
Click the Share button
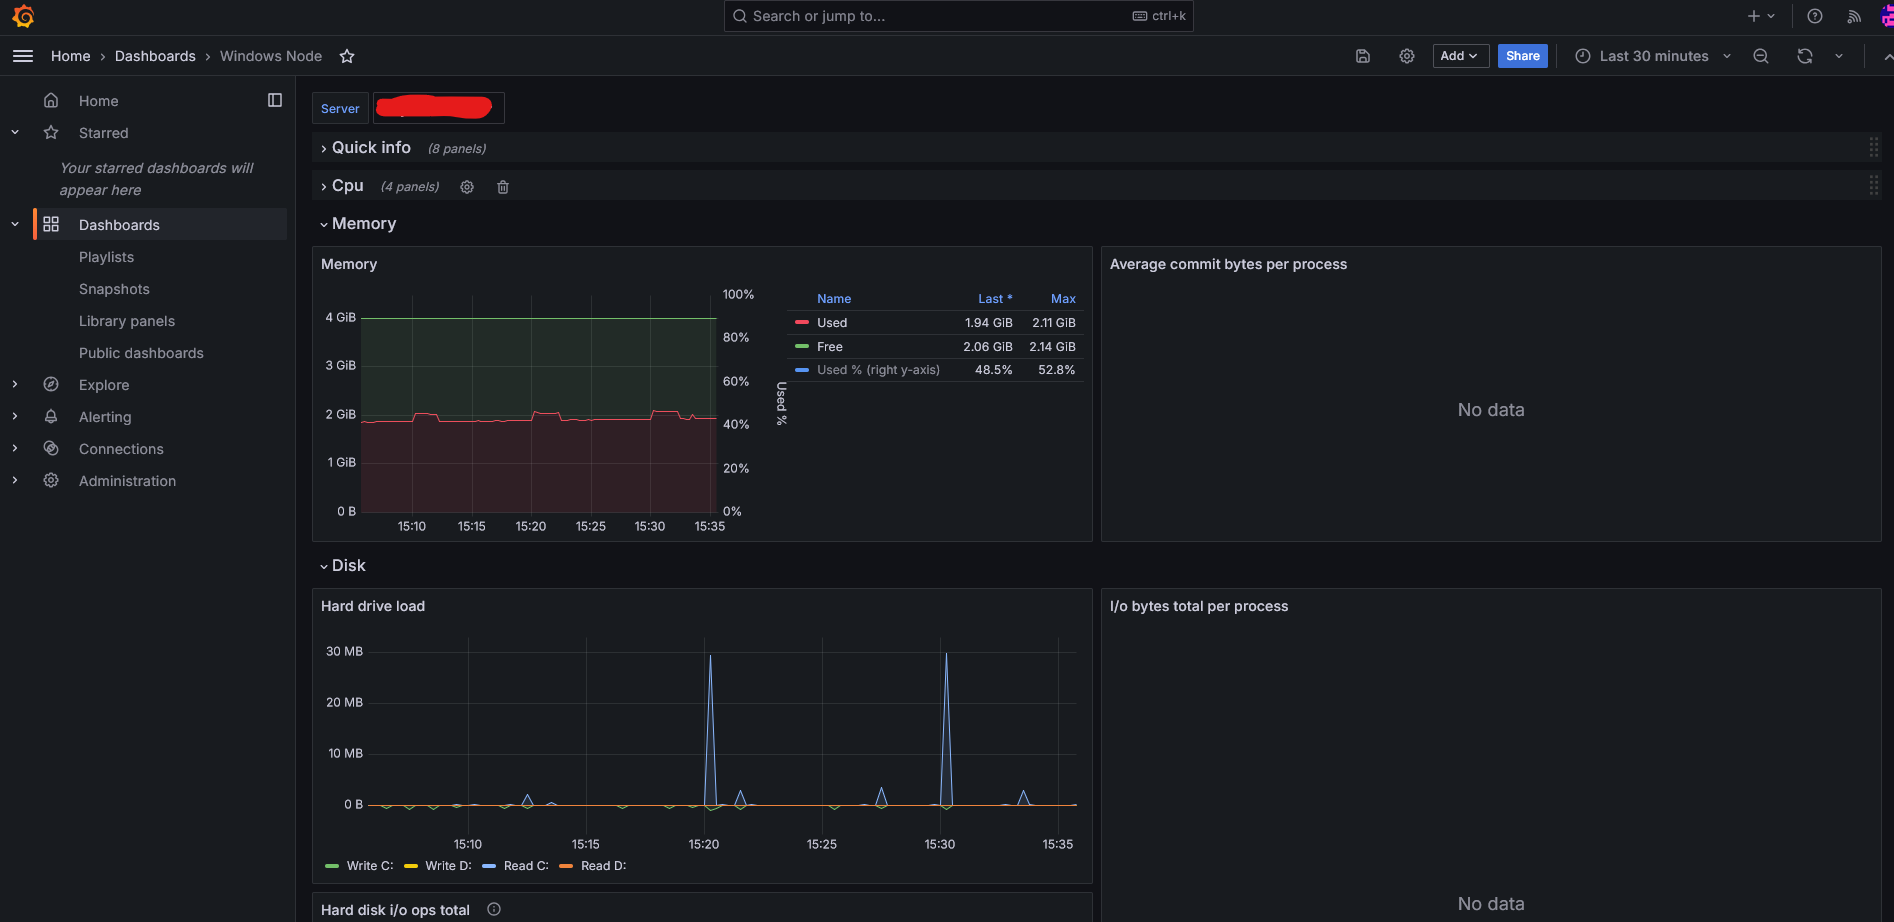pos(1522,56)
